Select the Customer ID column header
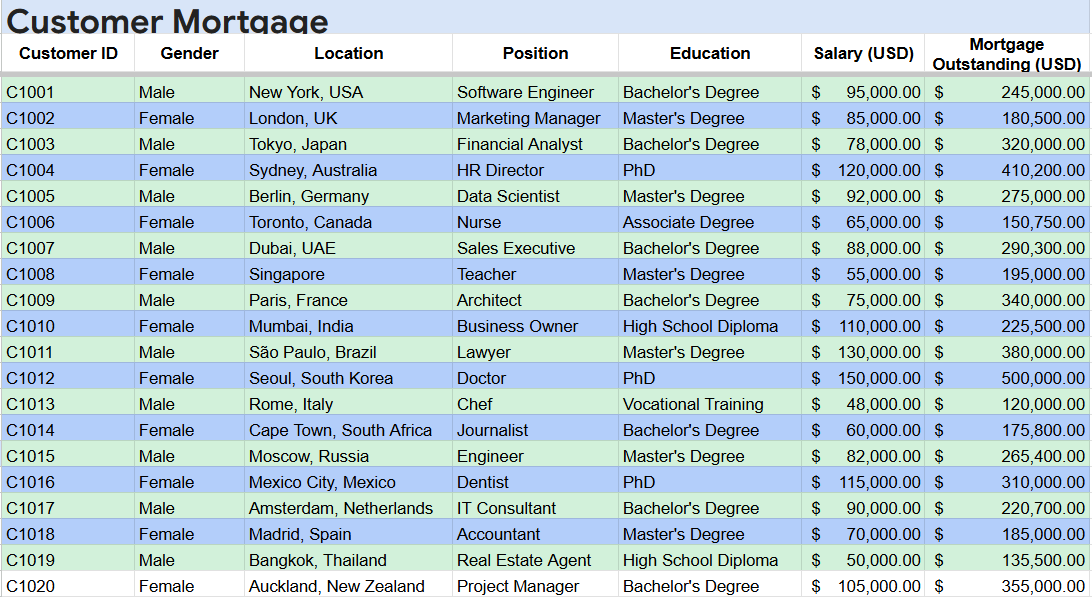Image resolution: width=1092 pixels, height=597 pixels. click(68, 53)
